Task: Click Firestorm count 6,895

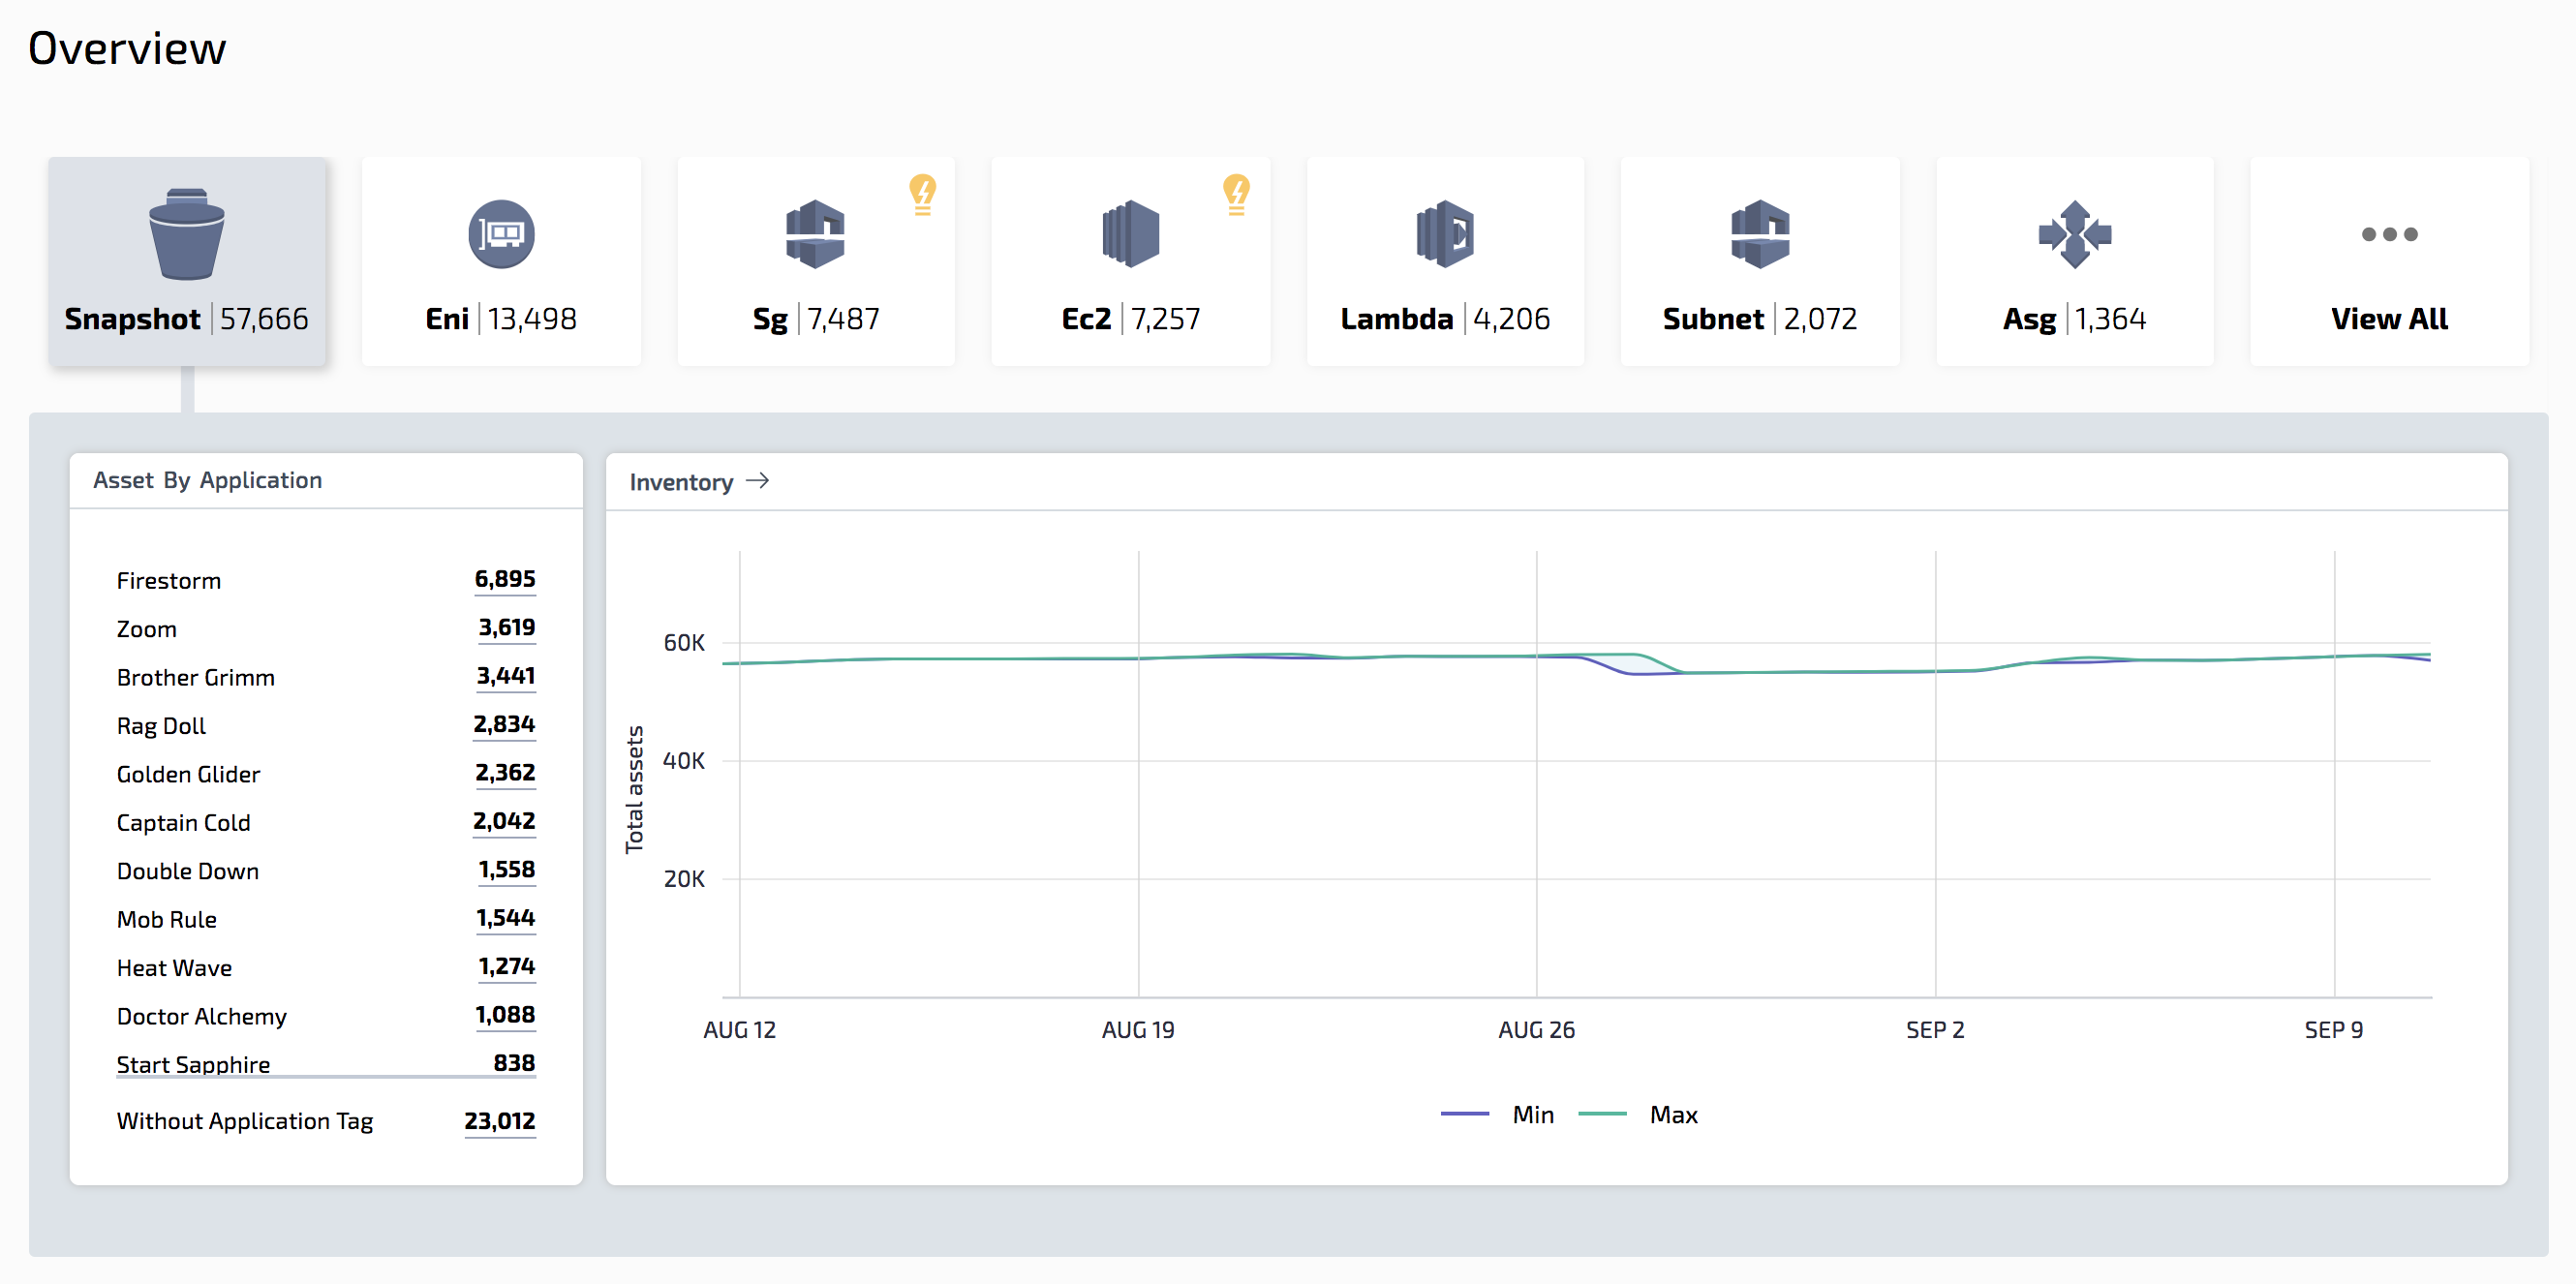Action: [504, 579]
